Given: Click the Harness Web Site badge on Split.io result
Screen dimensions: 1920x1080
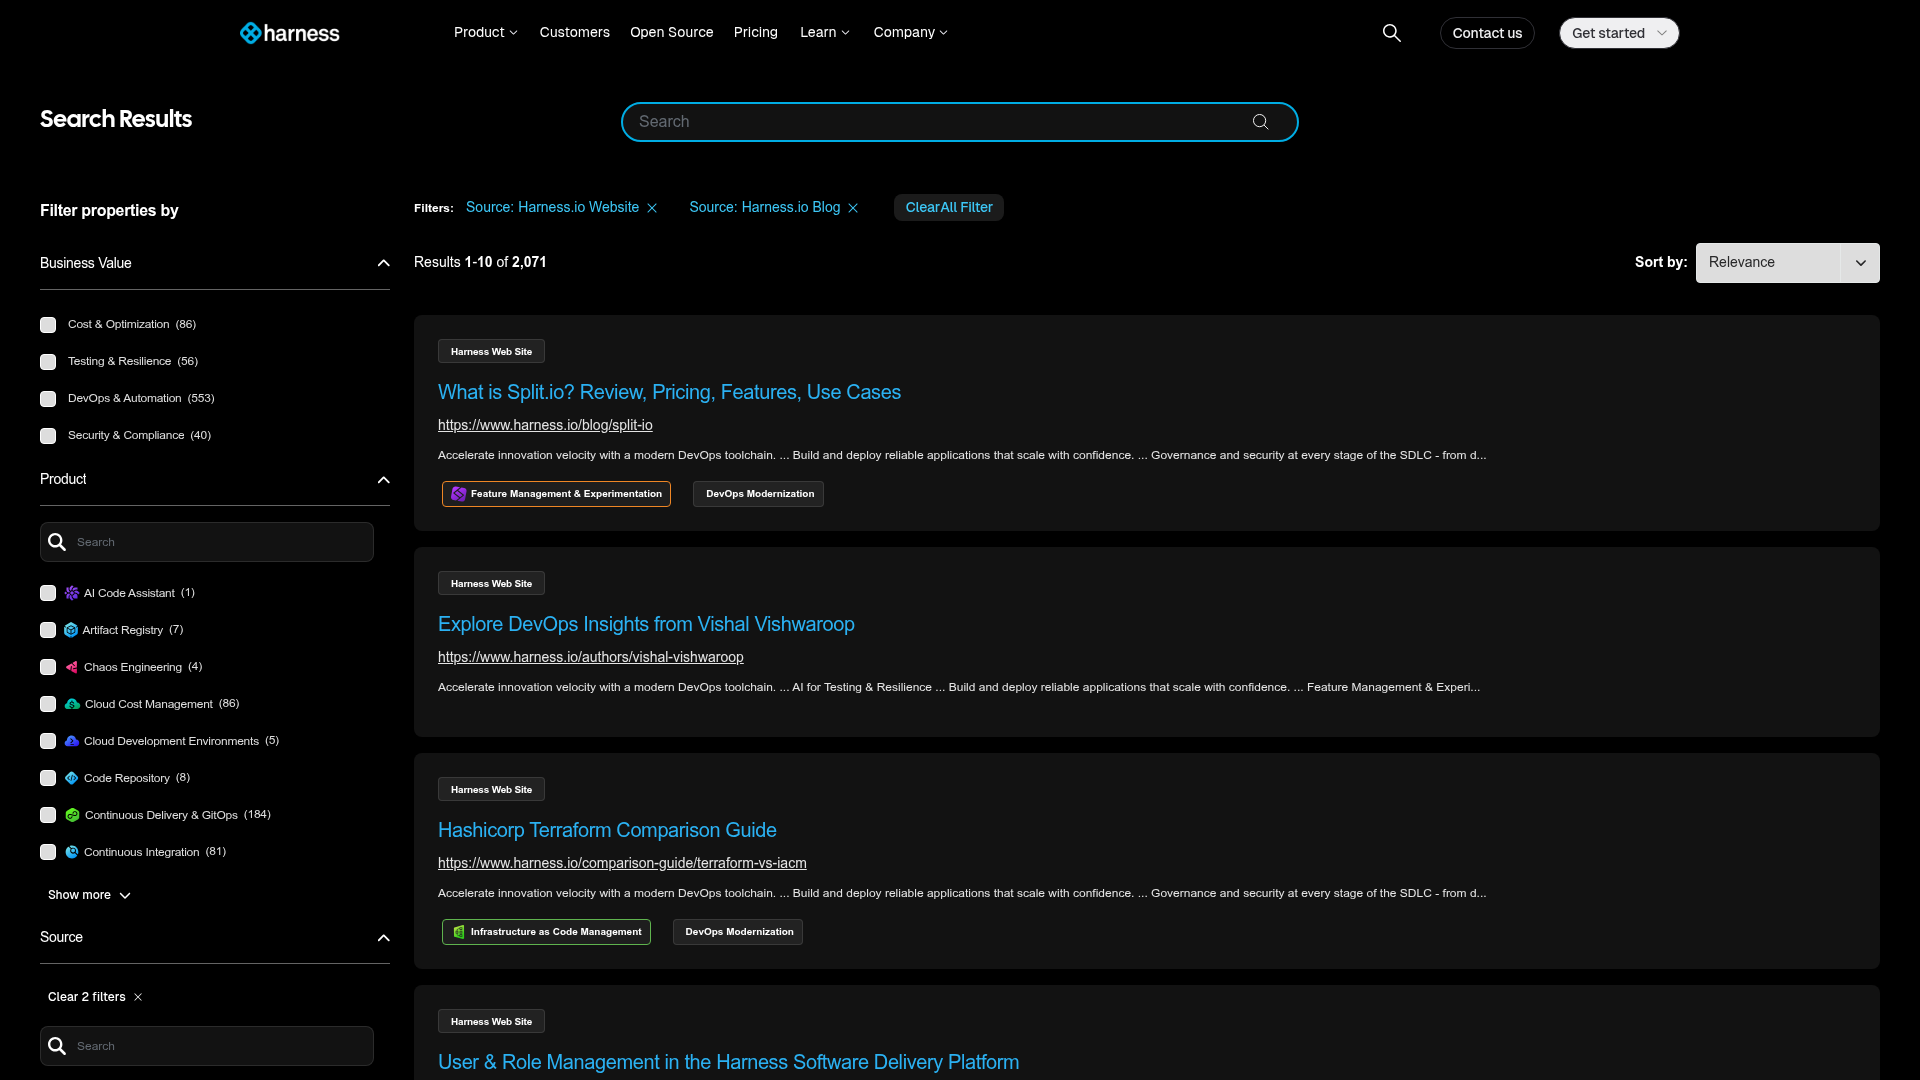Looking at the screenshot, I should [491, 352].
